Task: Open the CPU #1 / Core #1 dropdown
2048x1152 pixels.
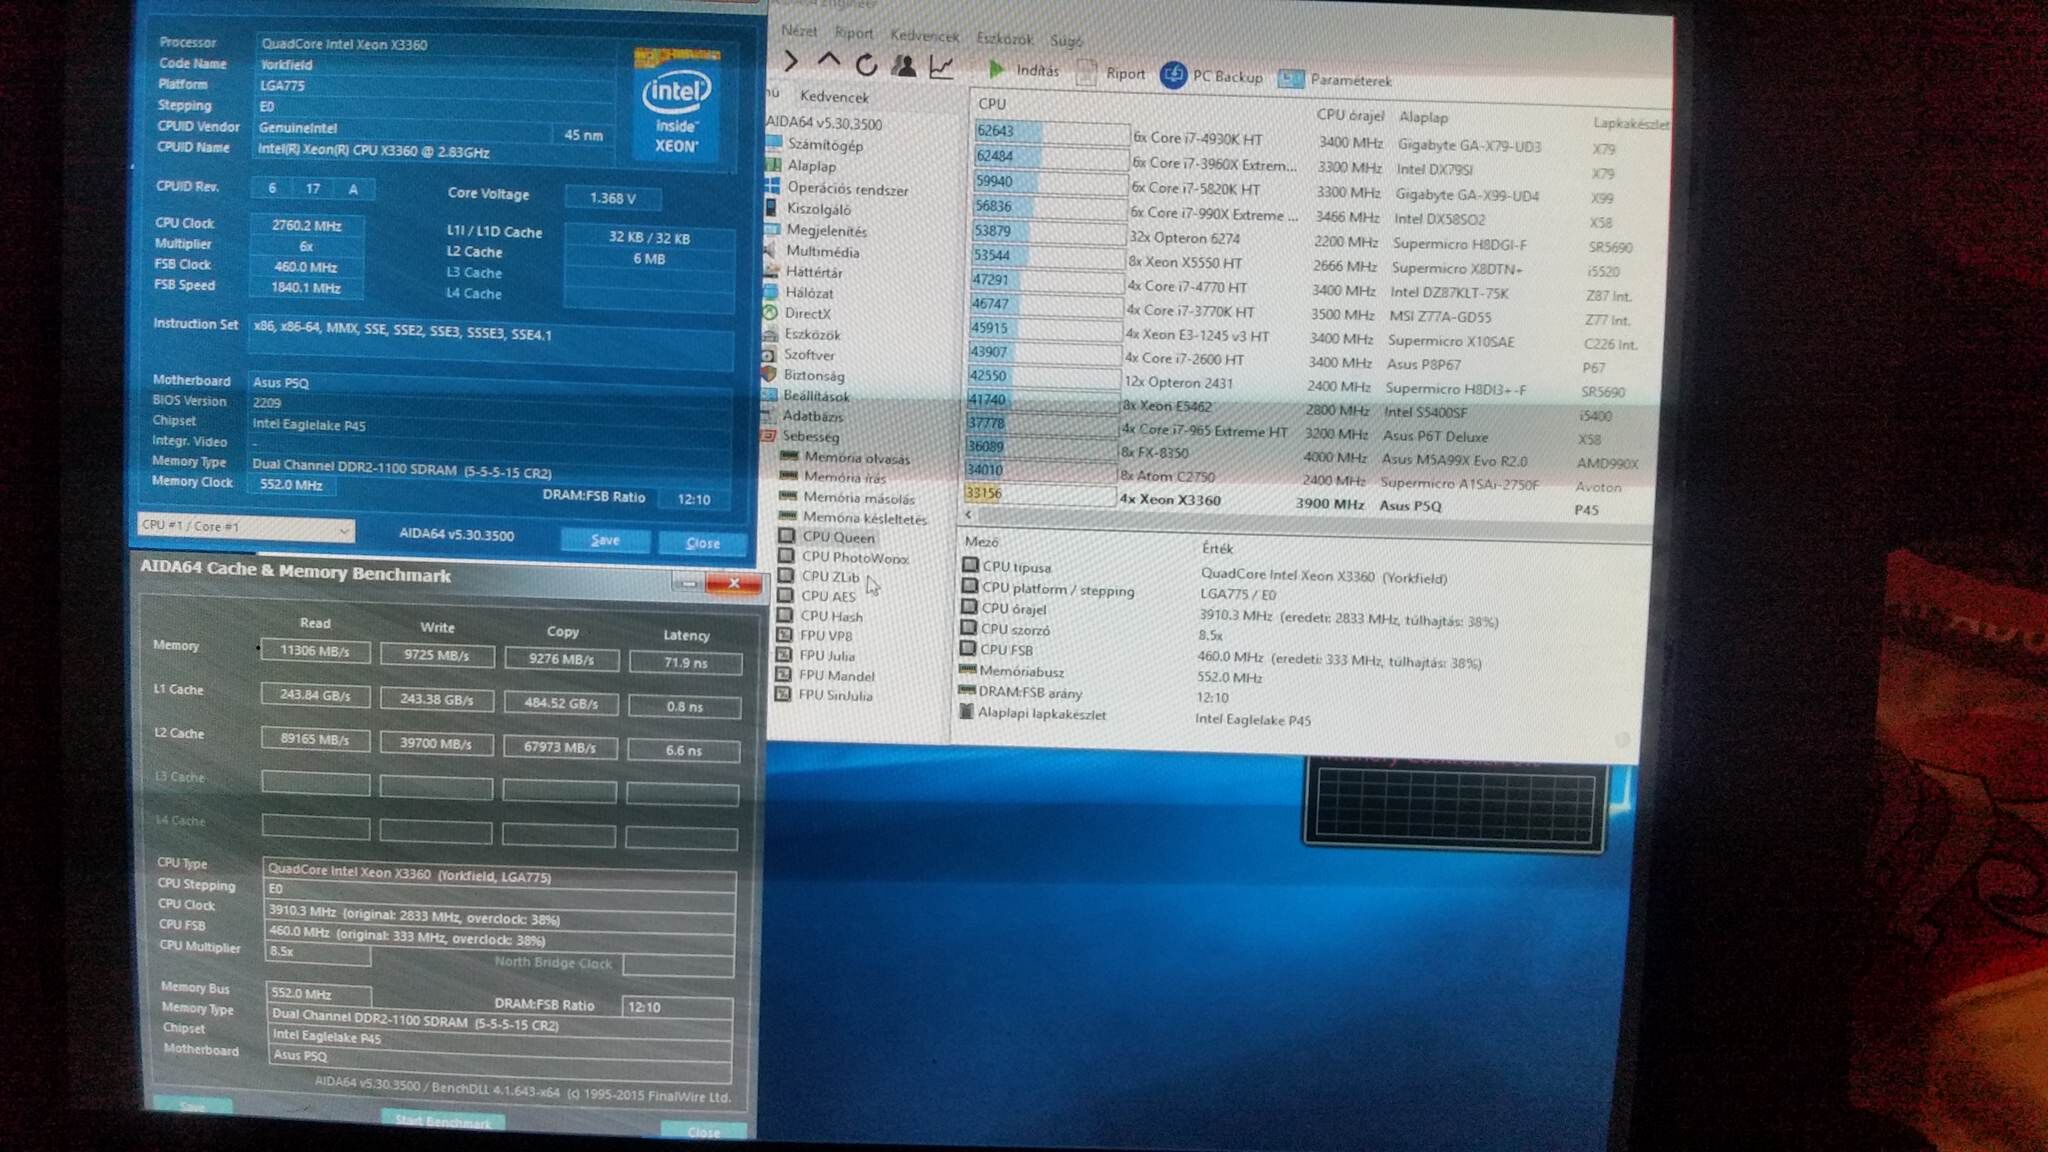Action: pyautogui.click(x=246, y=526)
